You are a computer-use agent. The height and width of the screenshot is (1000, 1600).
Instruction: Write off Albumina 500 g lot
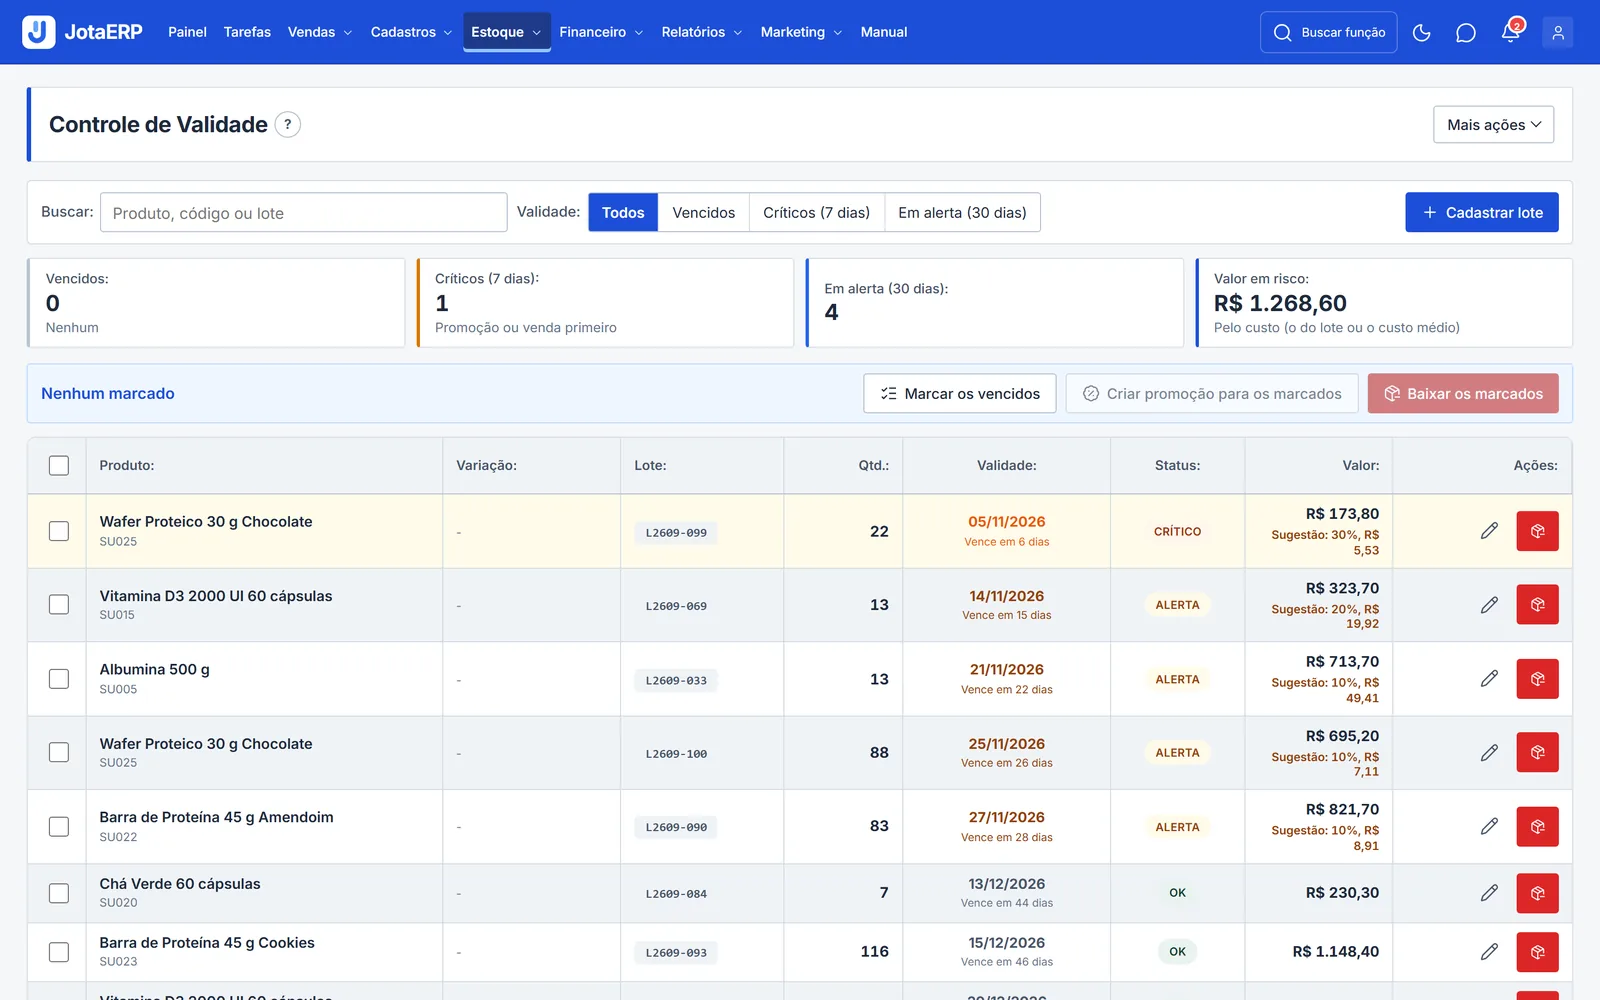(x=1537, y=679)
